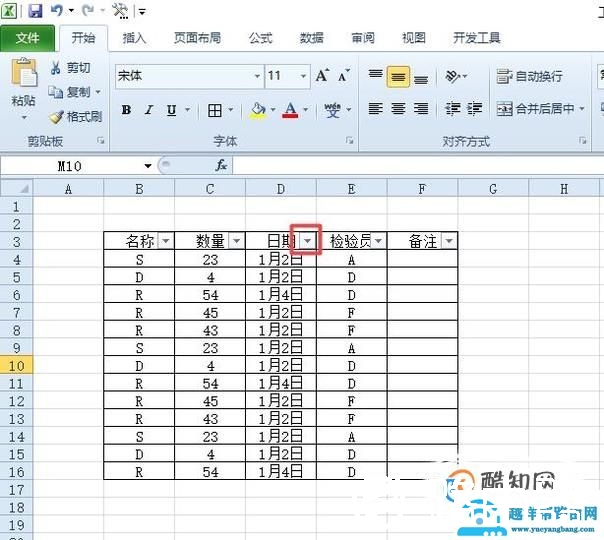Switch to the 开发工具 Developer tab
The image size is (604, 540).
[x=477, y=38]
